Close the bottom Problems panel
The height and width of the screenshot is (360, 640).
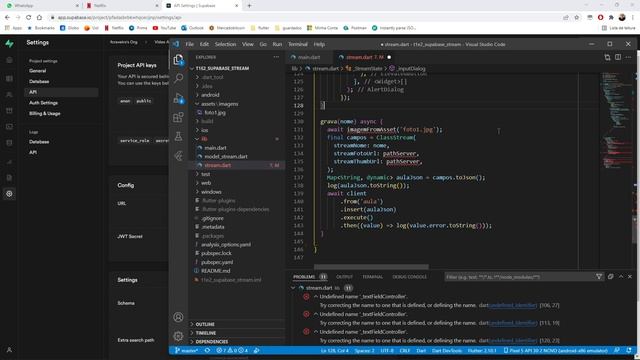point(630,277)
